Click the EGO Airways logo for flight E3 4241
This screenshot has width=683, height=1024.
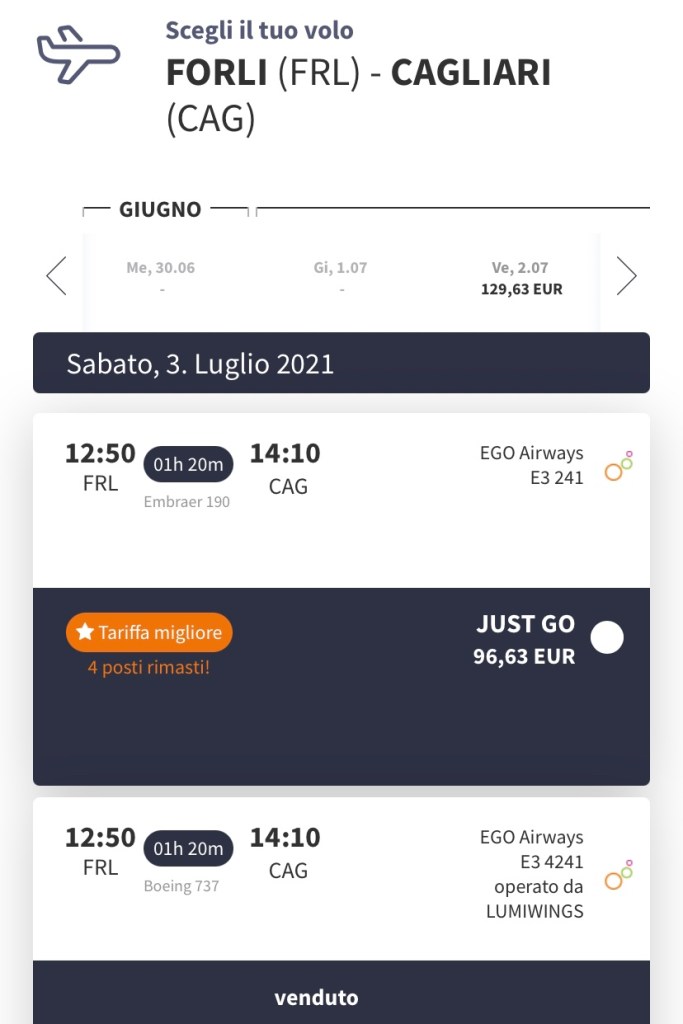(619, 874)
